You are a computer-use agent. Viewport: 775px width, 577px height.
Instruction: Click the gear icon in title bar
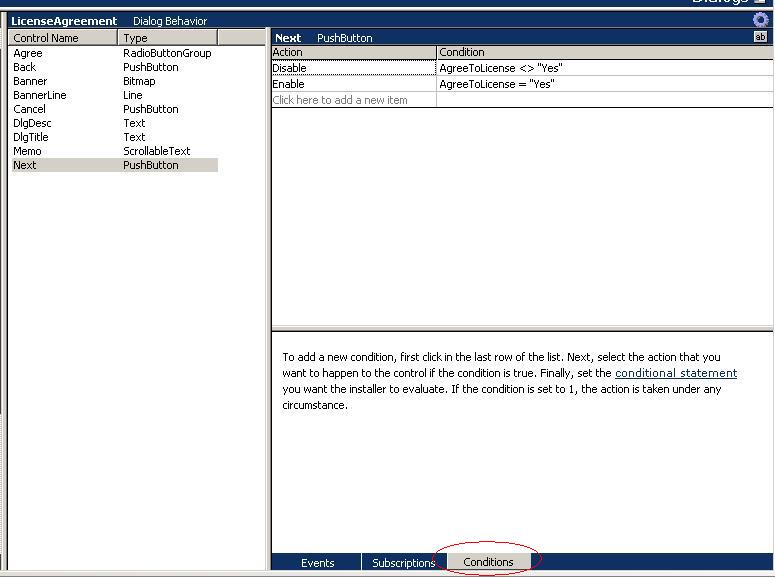760,20
